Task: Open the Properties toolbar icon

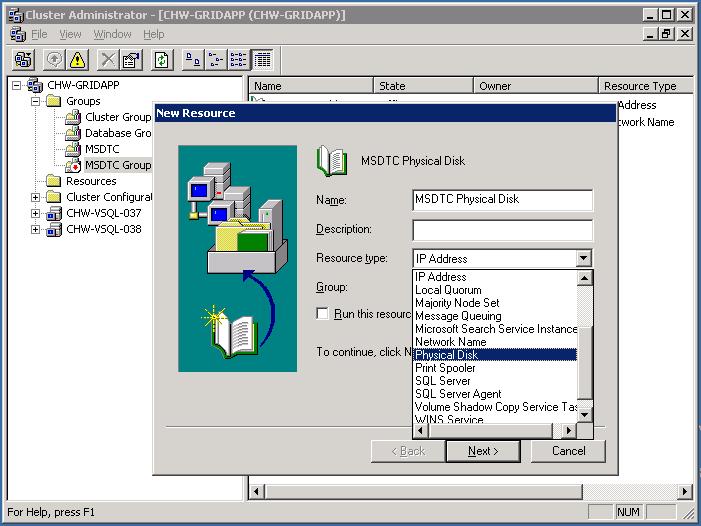Action: (x=131, y=59)
